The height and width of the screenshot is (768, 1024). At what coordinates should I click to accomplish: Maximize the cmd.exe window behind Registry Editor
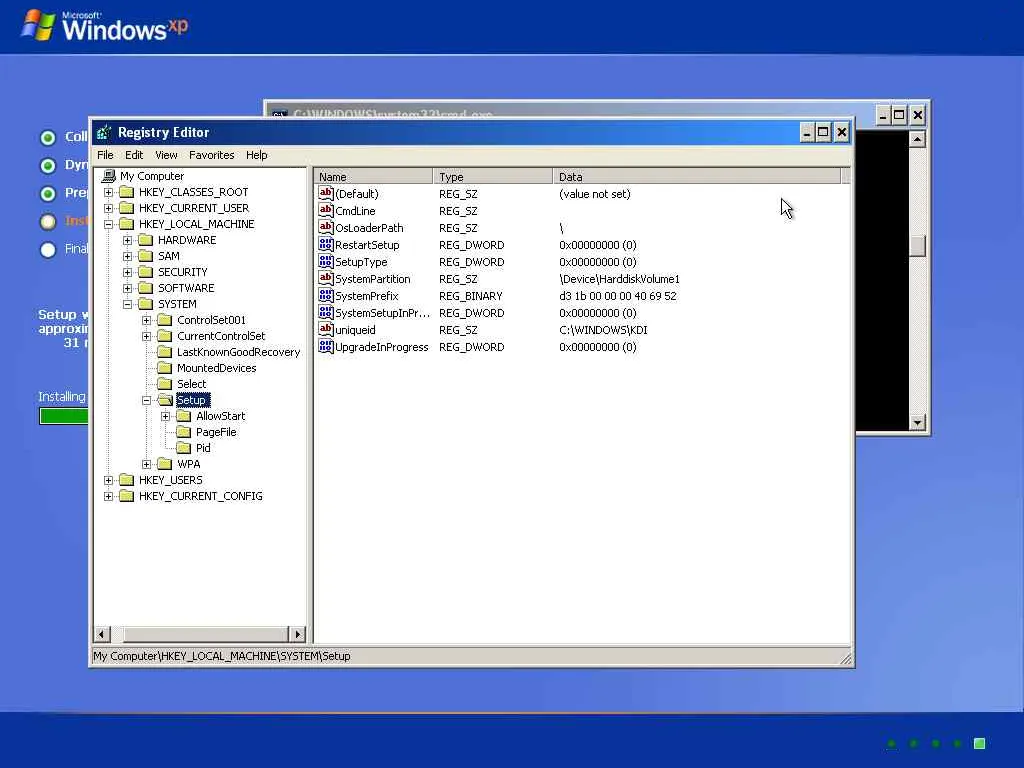[899, 116]
